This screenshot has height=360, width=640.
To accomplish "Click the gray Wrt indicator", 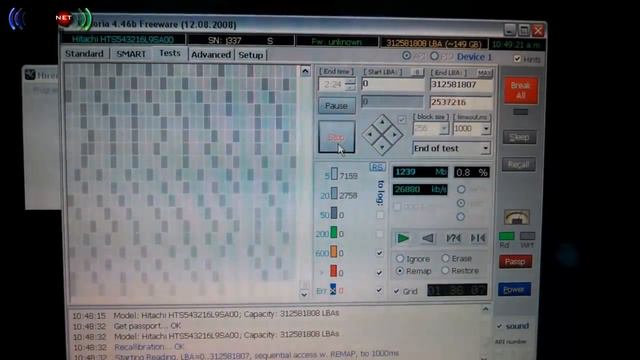I will [527, 236].
